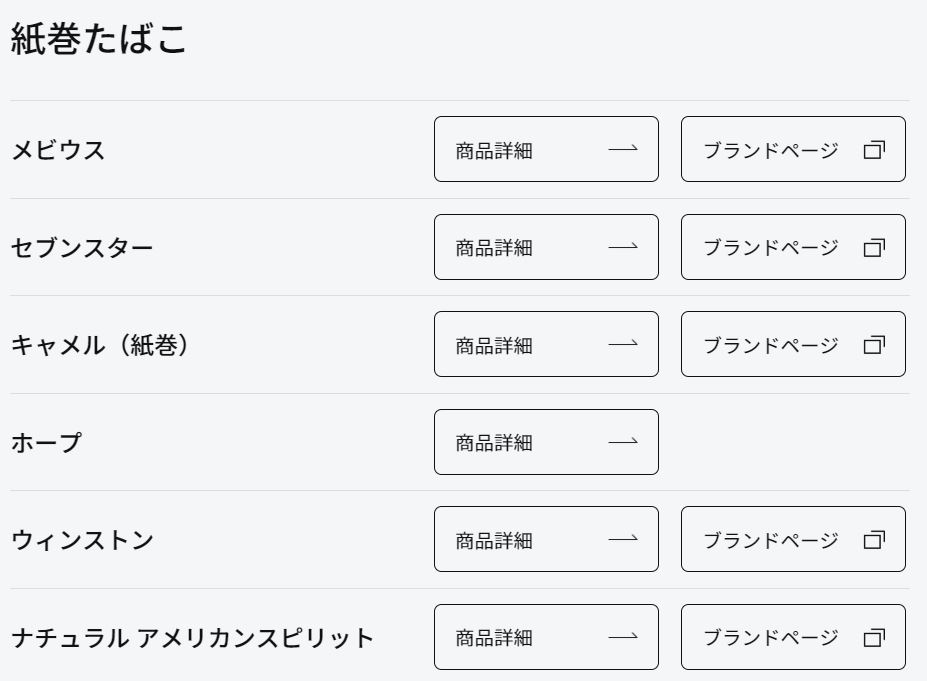Click the arrow icon in ウィンストン 商品詳細 button
This screenshot has height=681, width=927.
(x=623, y=539)
